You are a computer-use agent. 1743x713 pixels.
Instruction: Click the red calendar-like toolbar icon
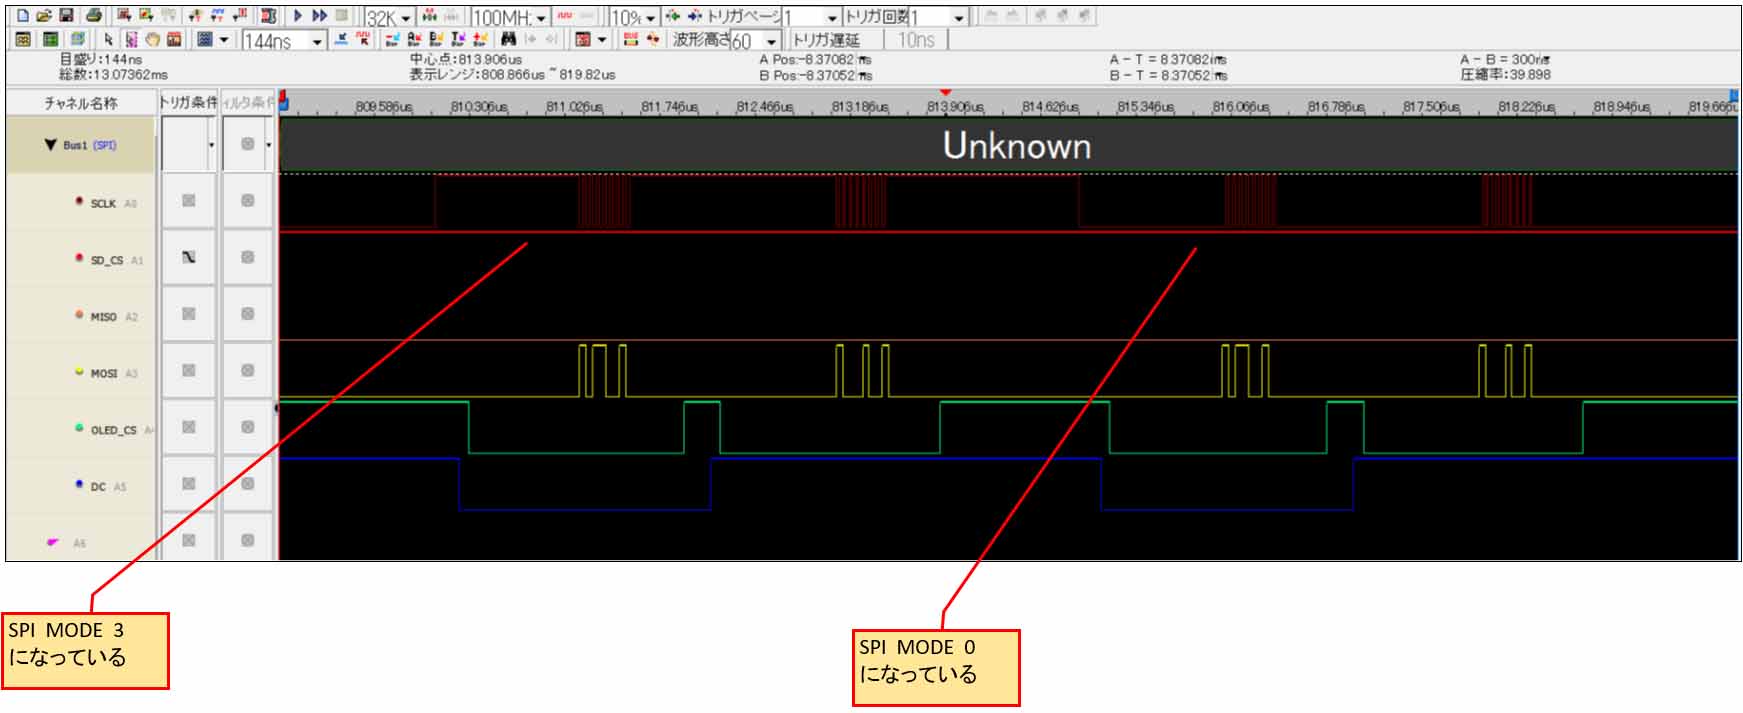click(x=582, y=39)
